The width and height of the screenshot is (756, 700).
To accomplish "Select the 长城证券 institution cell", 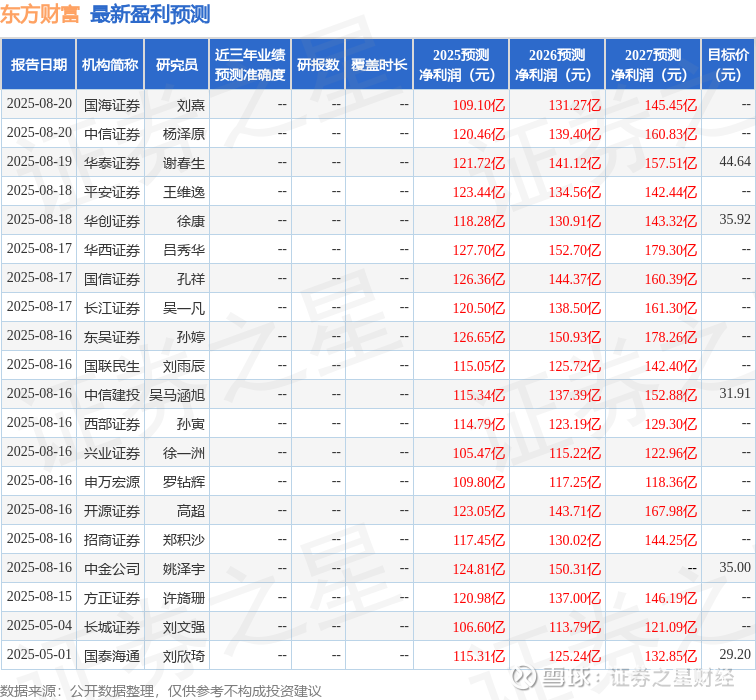I will coord(112,627).
